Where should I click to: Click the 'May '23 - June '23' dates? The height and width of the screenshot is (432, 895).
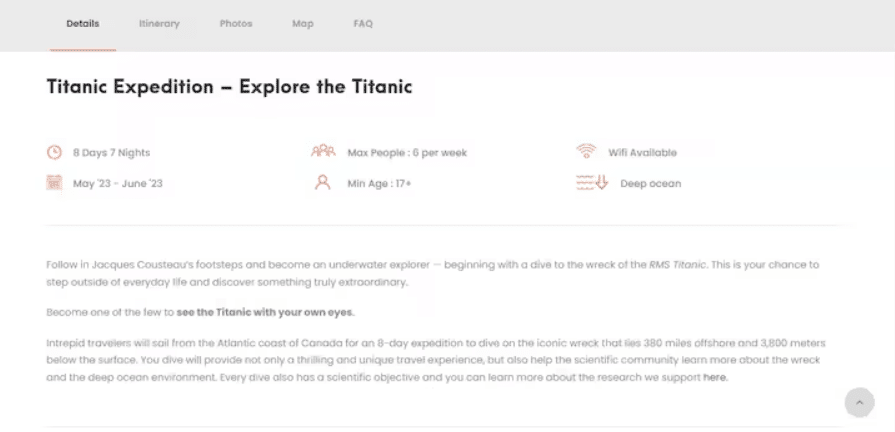(118, 184)
